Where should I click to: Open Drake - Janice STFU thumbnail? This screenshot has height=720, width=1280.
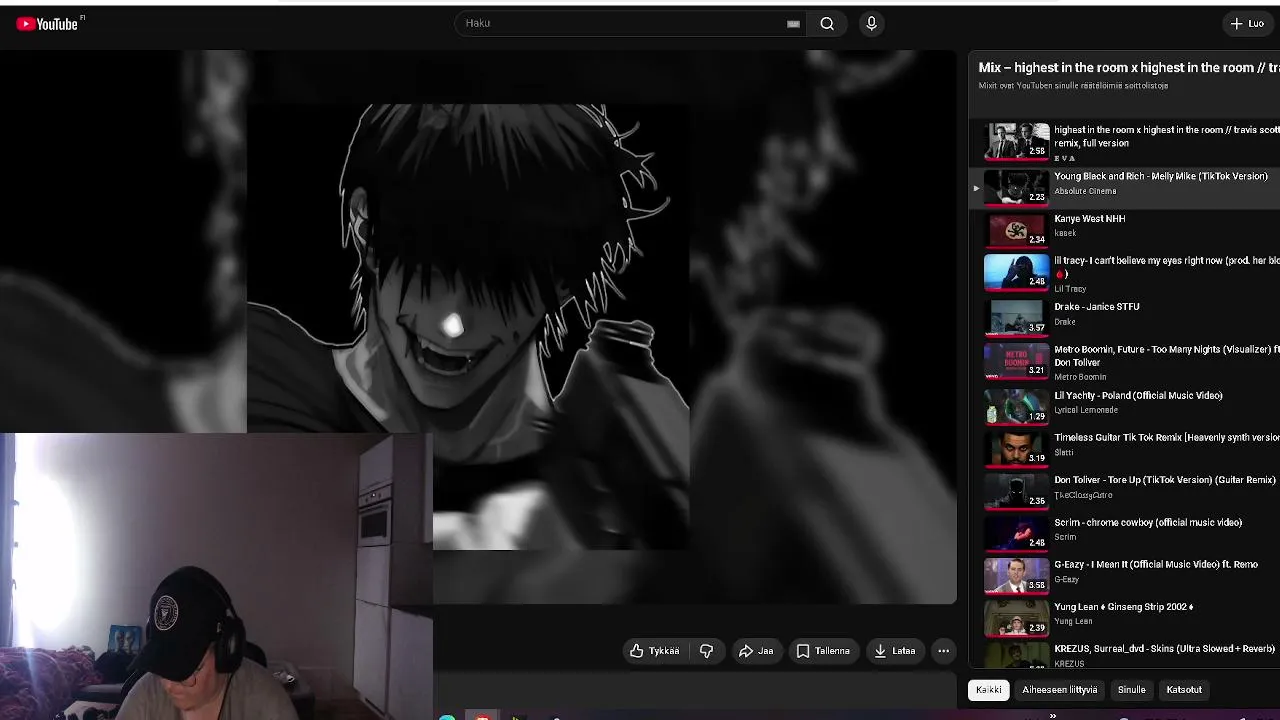pos(1017,318)
